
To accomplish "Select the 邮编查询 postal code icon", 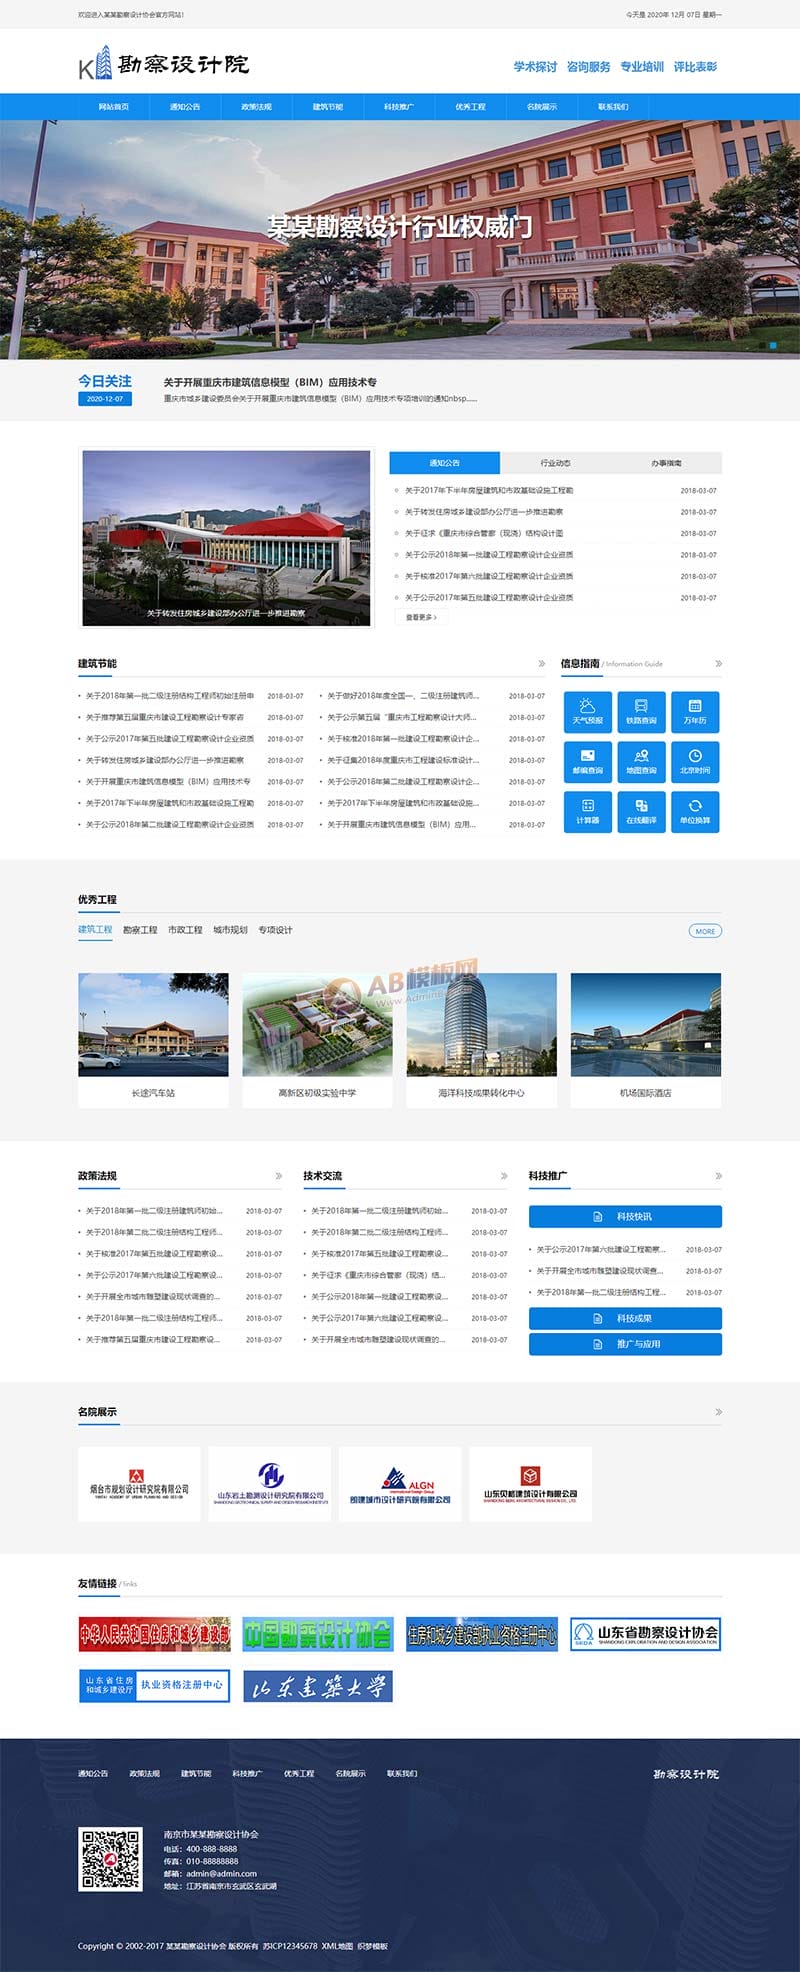I will pyautogui.click(x=587, y=761).
